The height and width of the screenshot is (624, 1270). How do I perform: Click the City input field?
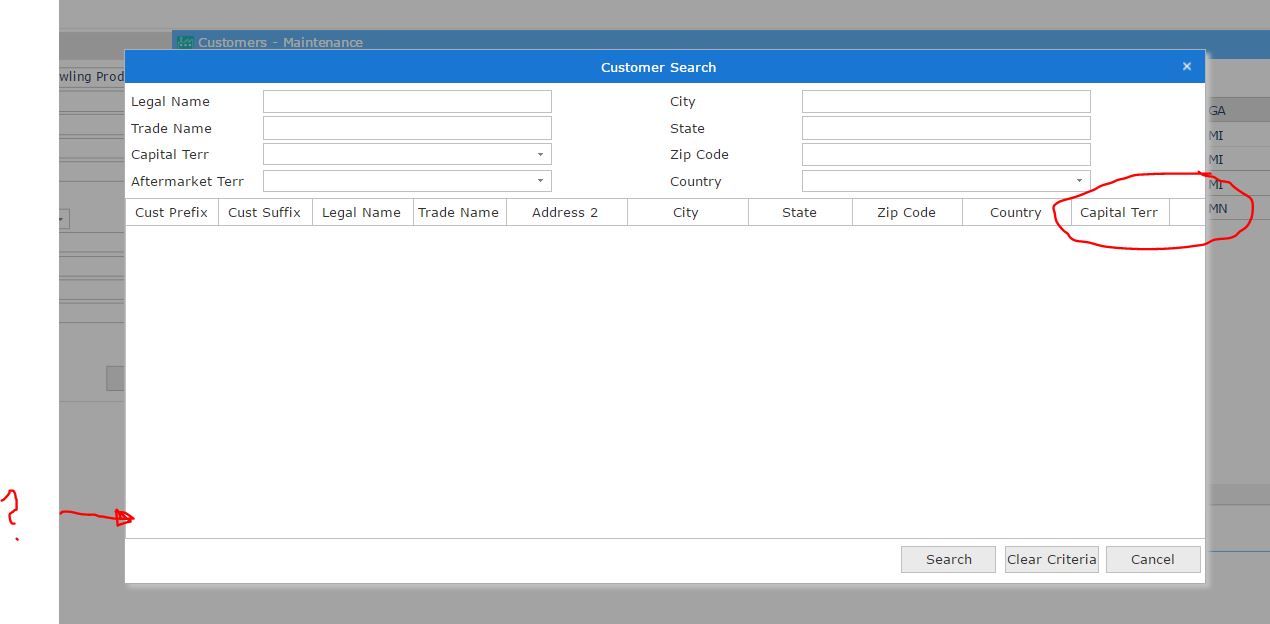pyautogui.click(x=946, y=102)
